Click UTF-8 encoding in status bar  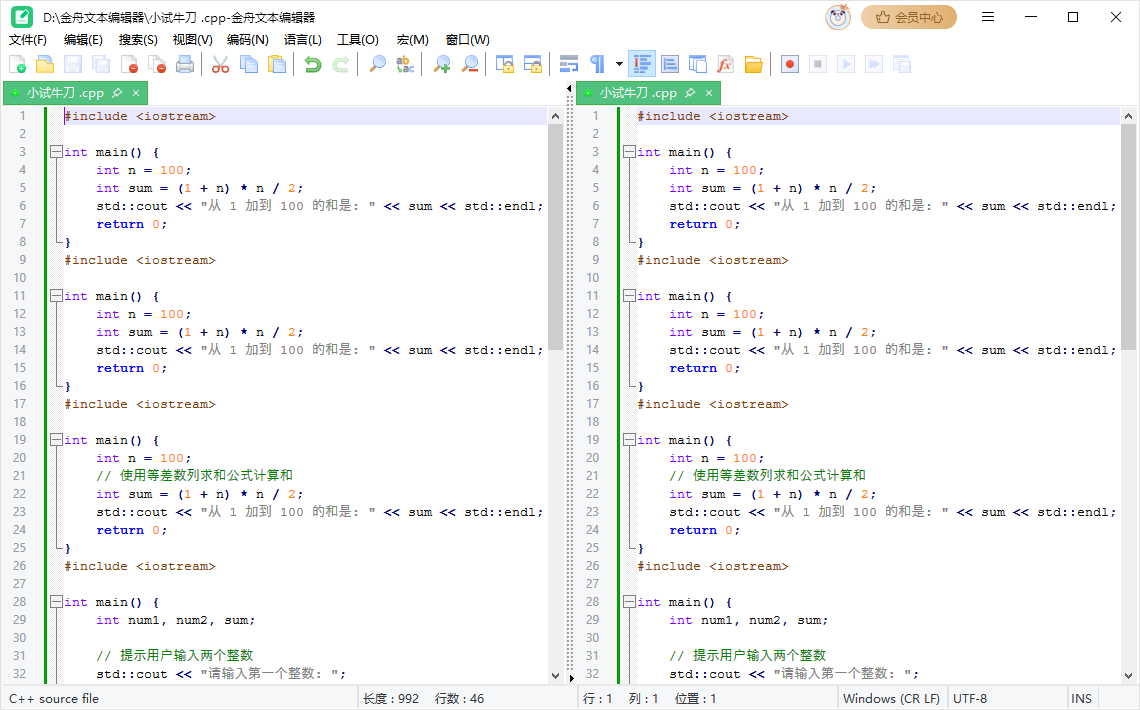(970, 698)
